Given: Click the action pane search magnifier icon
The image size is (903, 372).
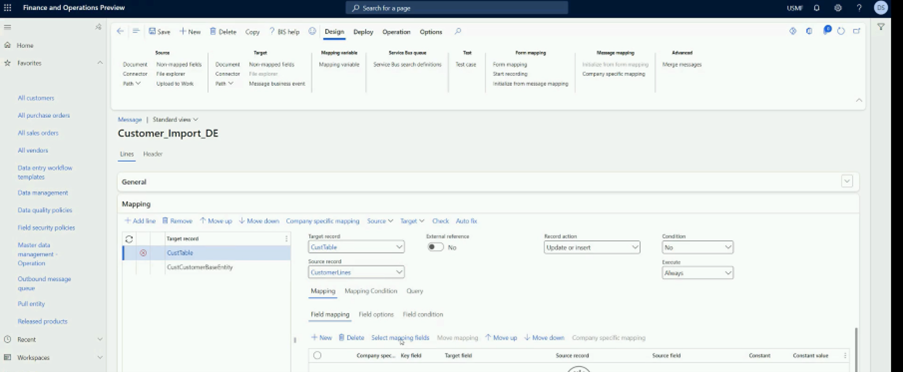Looking at the screenshot, I should pos(458,32).
